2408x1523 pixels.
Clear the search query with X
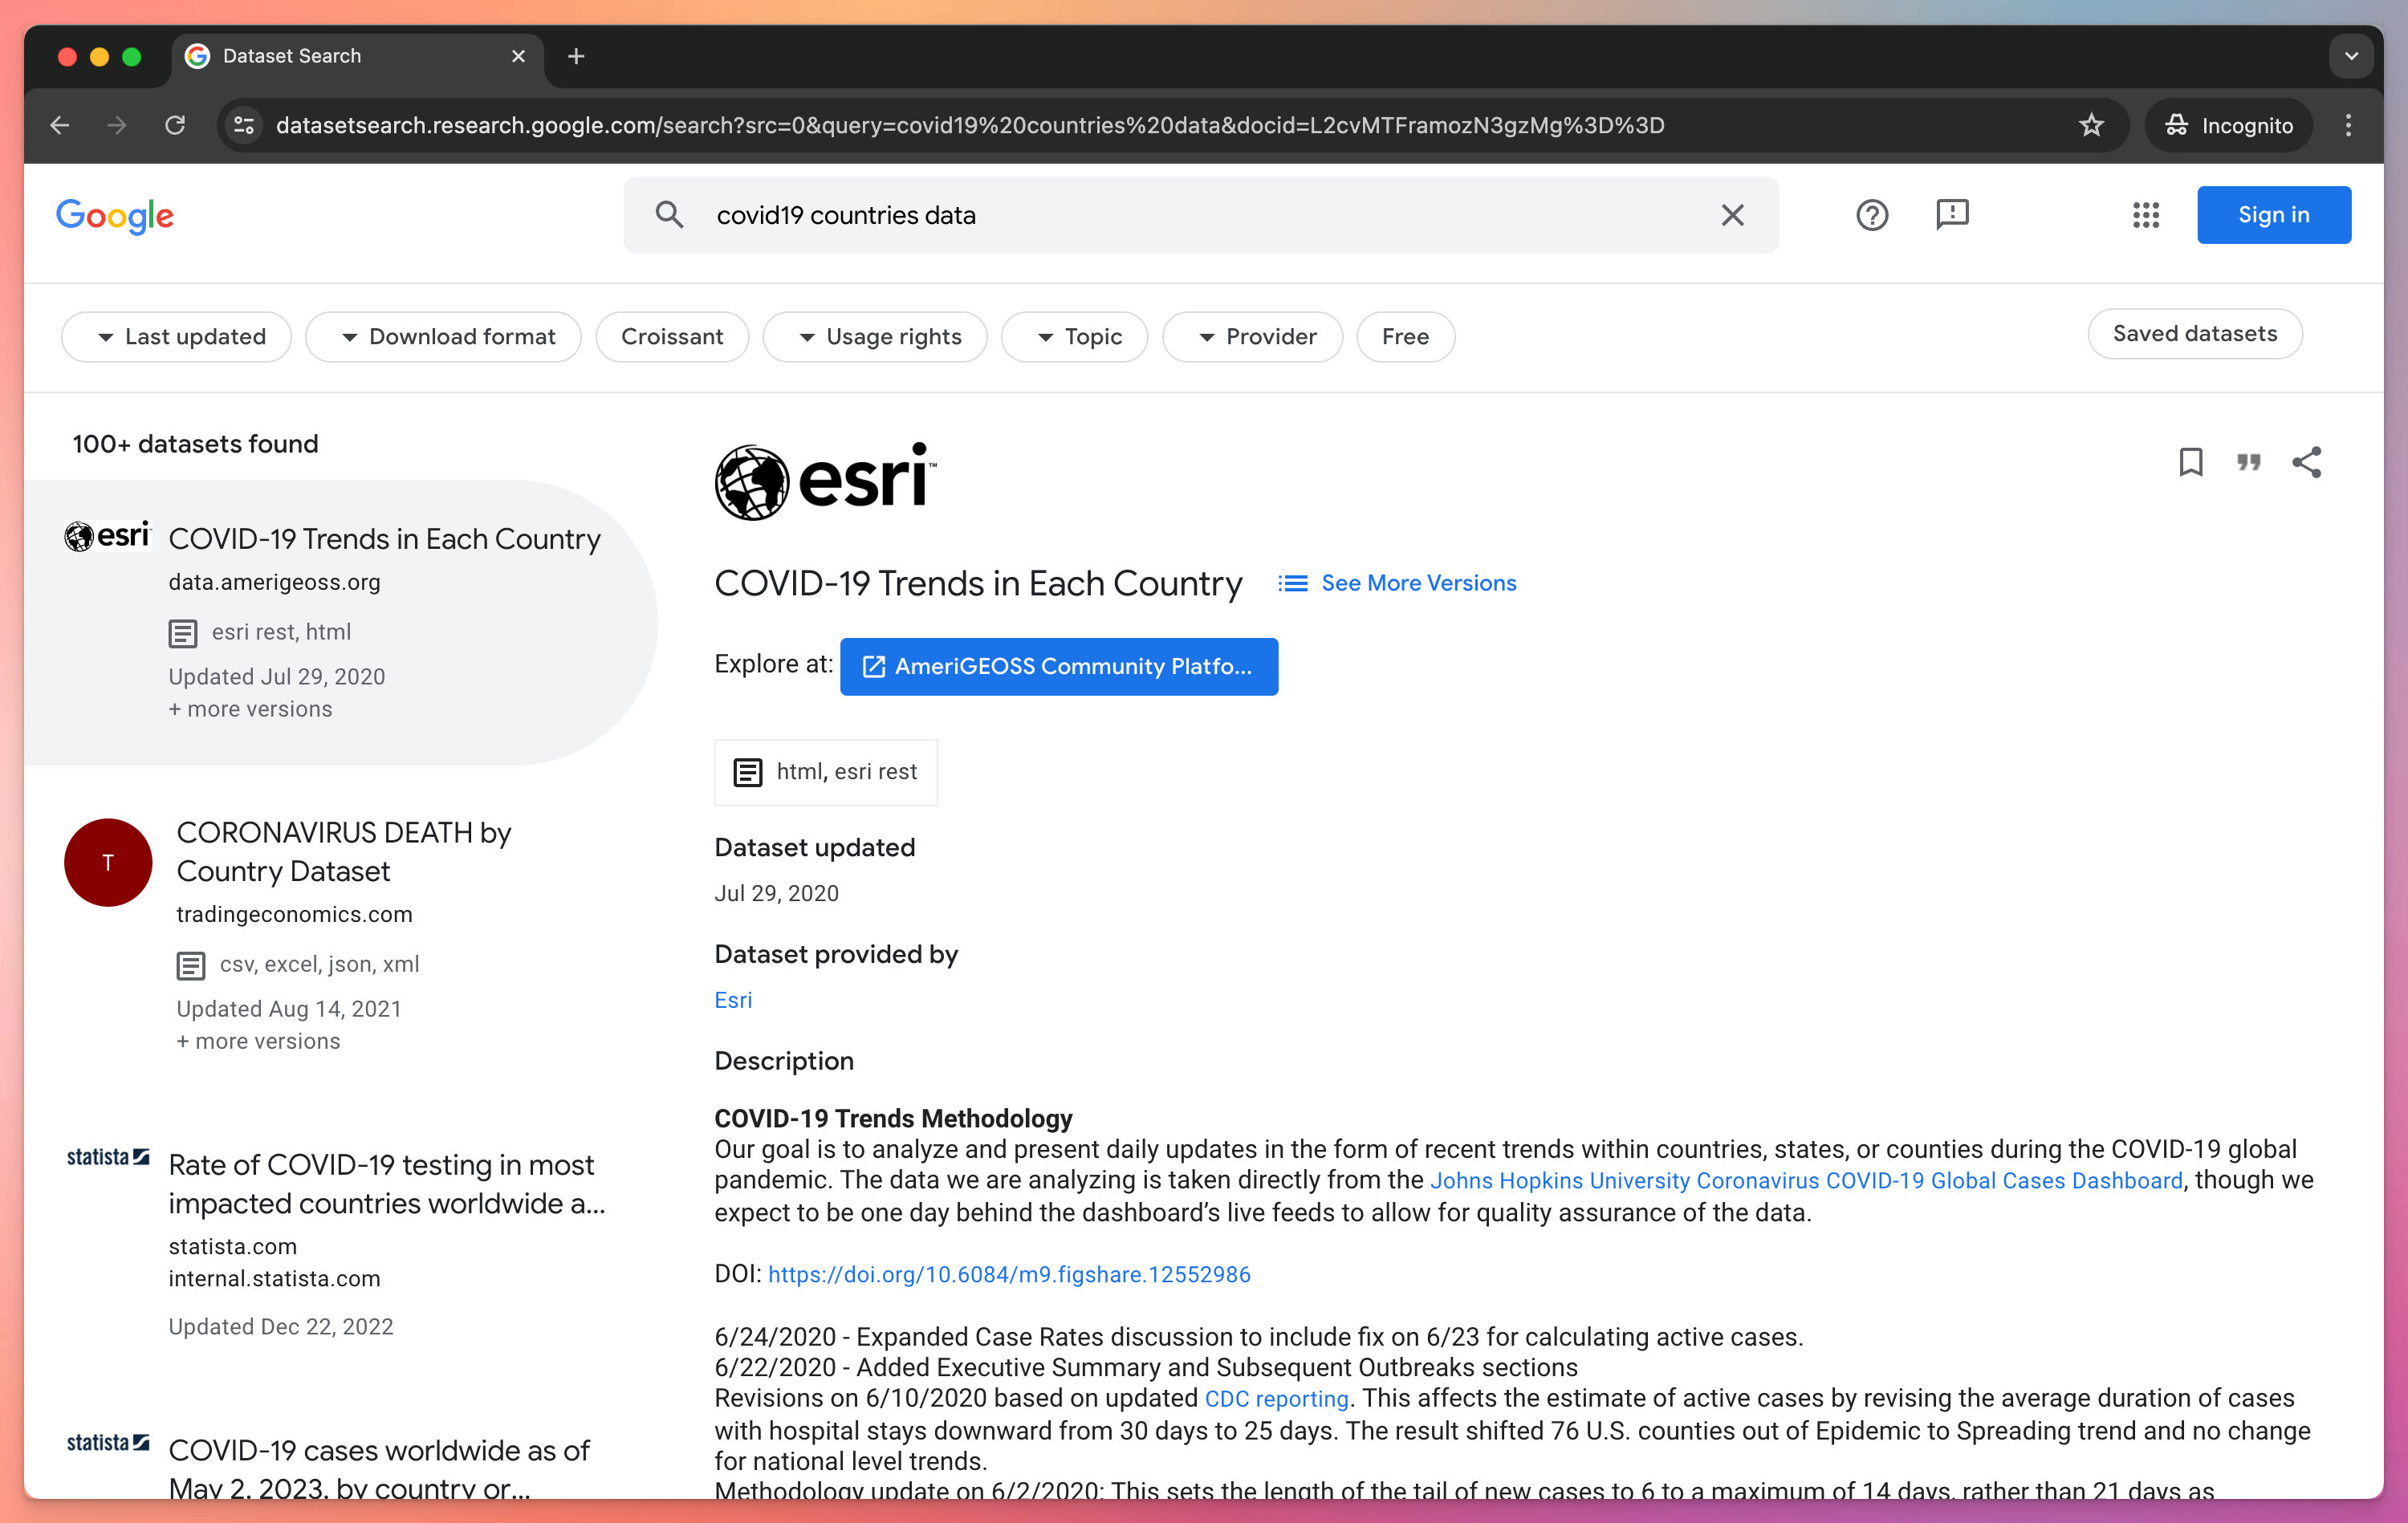click(1732, 215)
